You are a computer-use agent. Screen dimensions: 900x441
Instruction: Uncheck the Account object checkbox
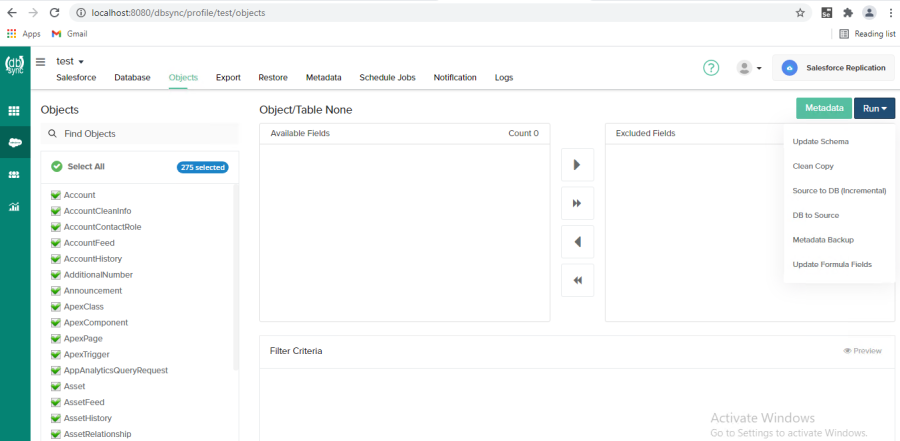pyautogui.click(x=56, y=195)
